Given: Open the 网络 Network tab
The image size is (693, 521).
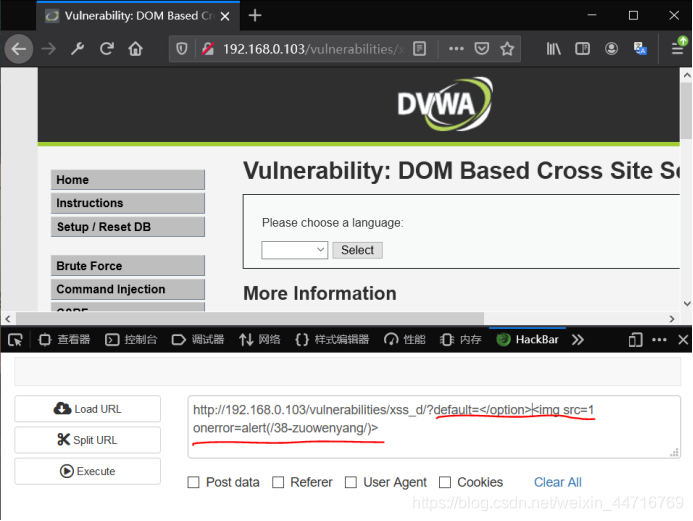Looking at the screenshot, I should pyautogui.click(x=259, y=340).
